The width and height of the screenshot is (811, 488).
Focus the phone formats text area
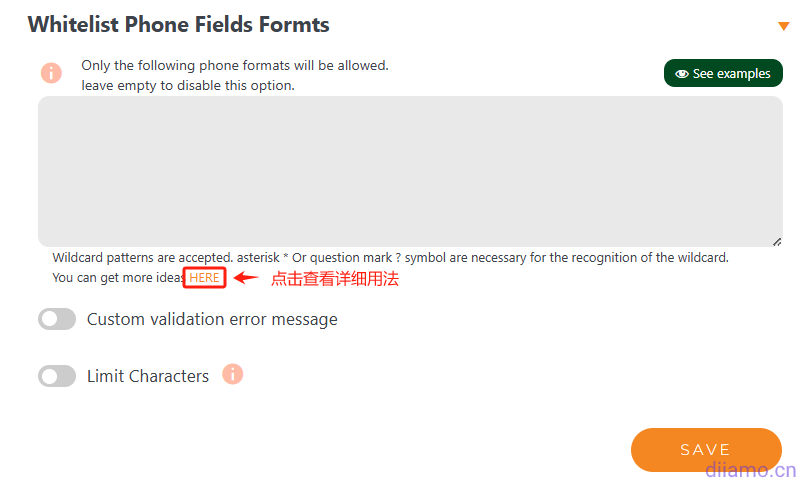[x=410, y=170]
